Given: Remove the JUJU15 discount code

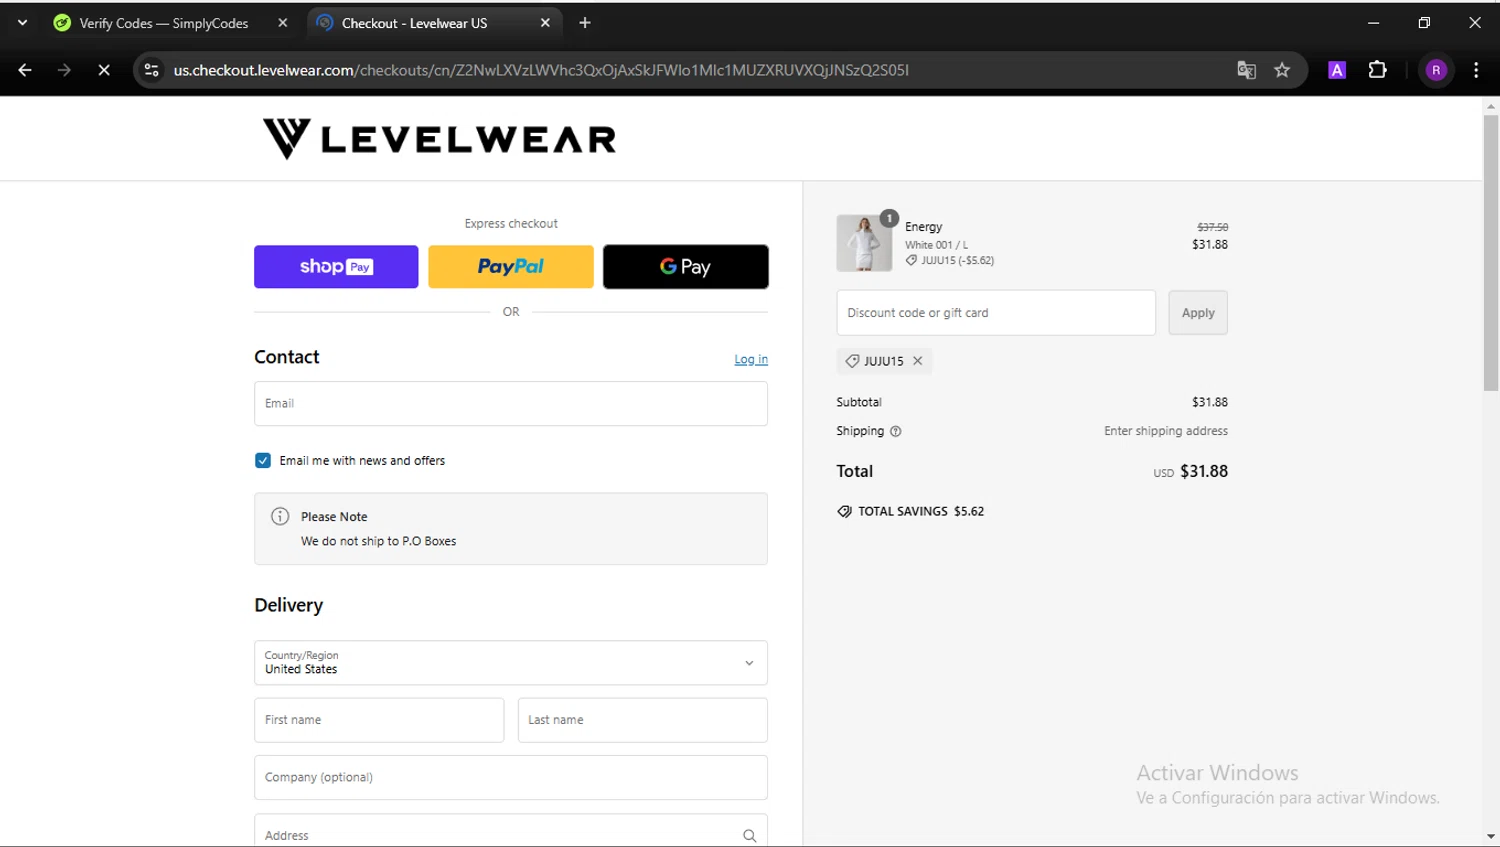Looking at the screenshot, I should click(x=918, y=361).
